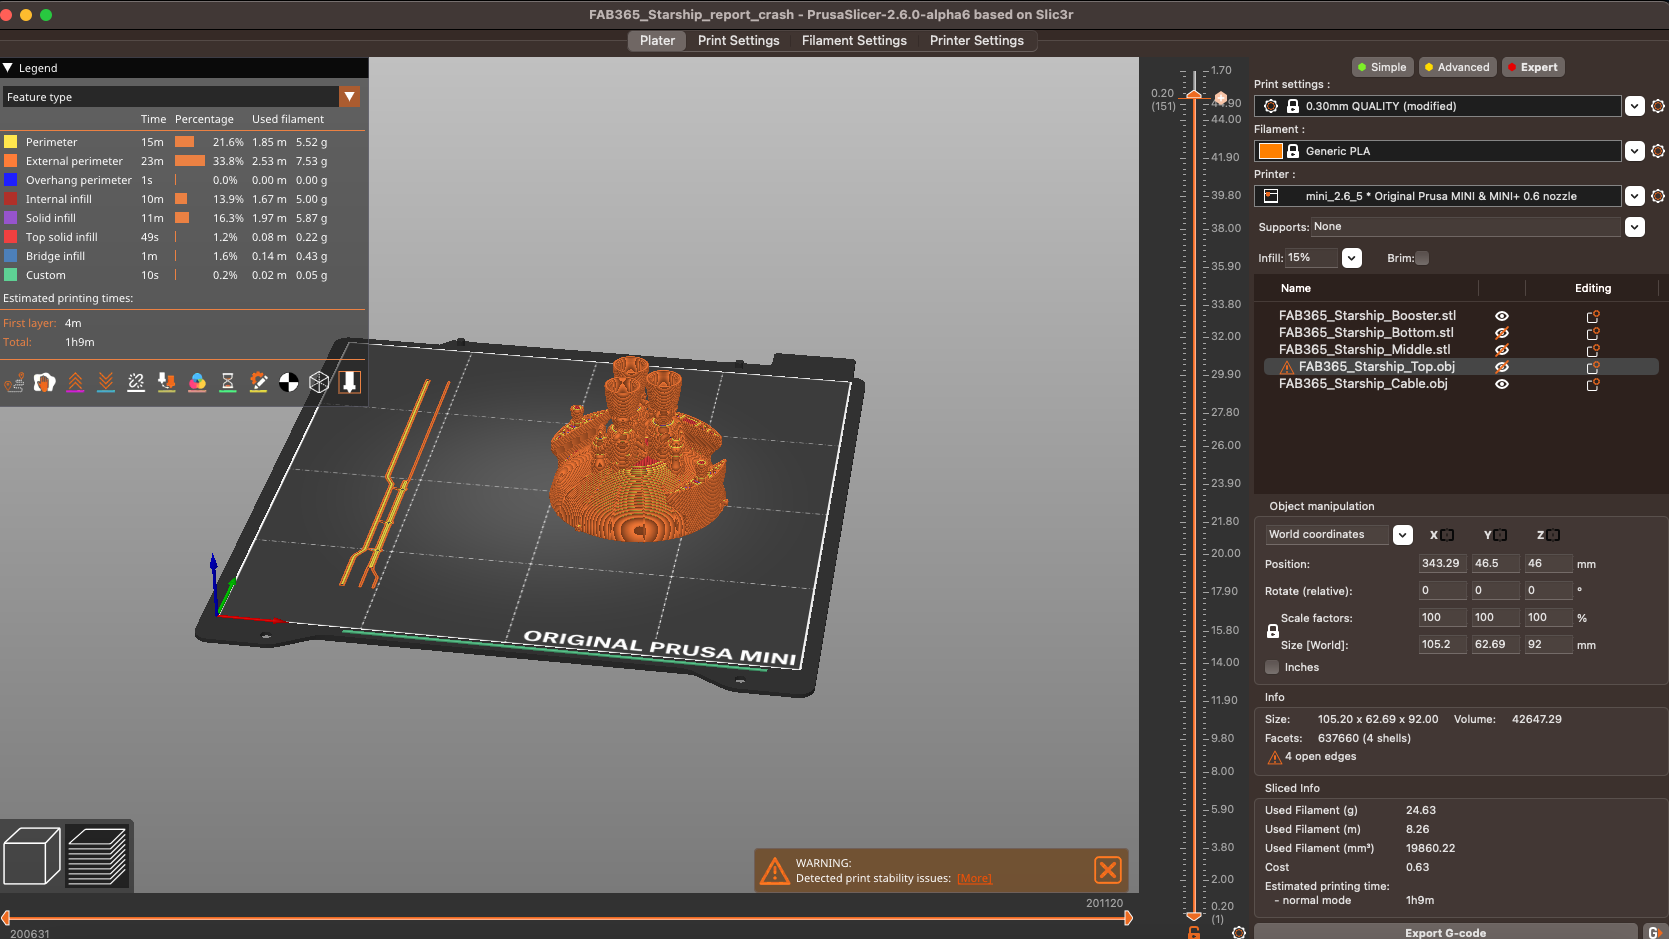Screen dimensions: 1669x939
Task: Toggle color changes visibility icon
Action: [197, 382]
